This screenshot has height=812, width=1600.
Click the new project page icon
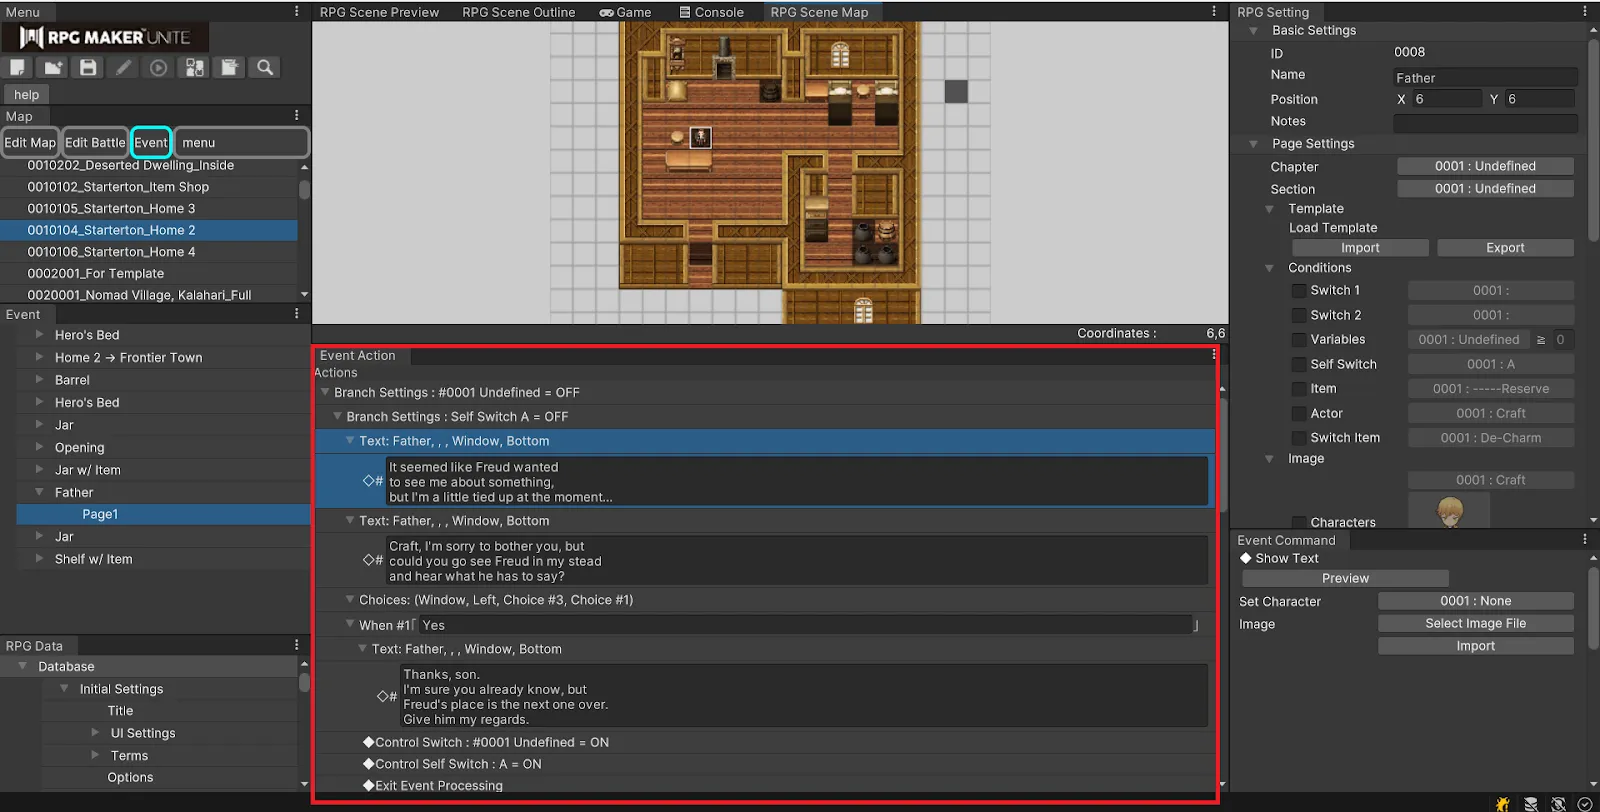point(18,67)
